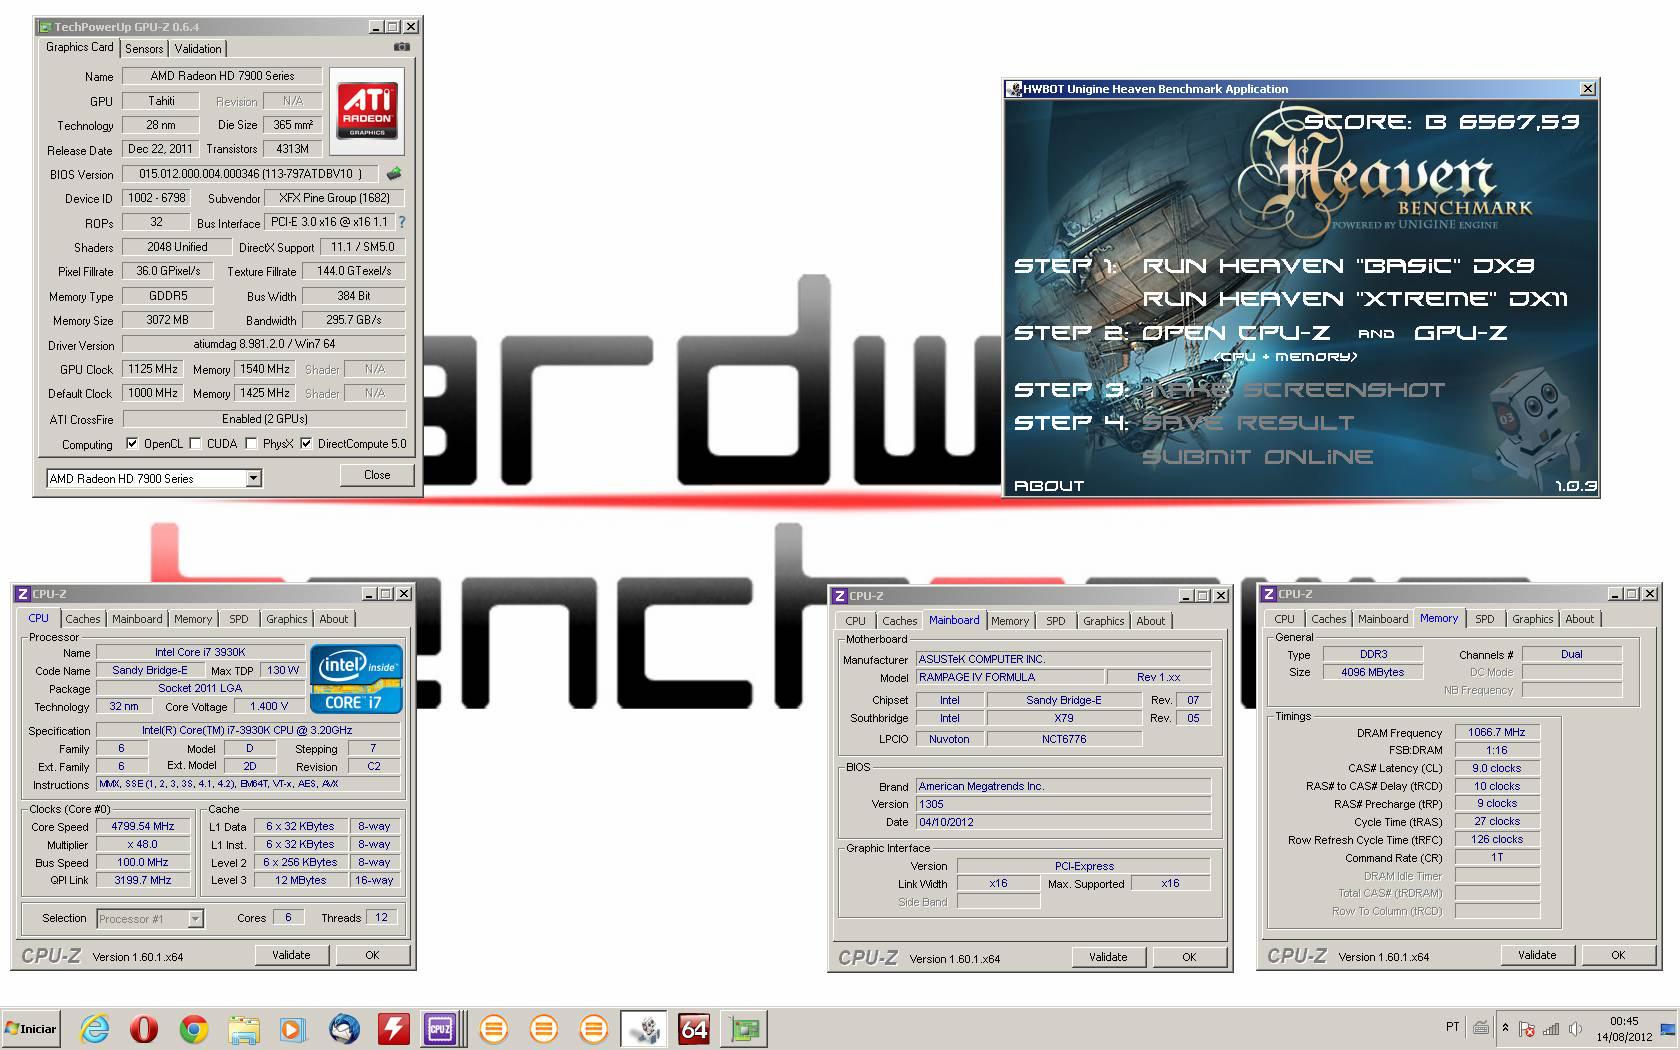Click the SCORE 6567,53 text in Heaven

[1441, 122]
